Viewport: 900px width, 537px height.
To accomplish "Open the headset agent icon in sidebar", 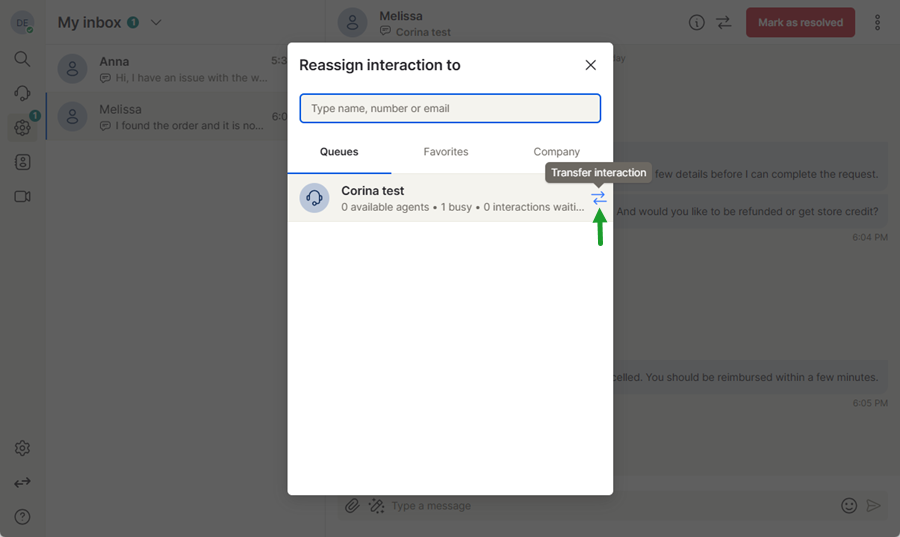I will (22, 93).
